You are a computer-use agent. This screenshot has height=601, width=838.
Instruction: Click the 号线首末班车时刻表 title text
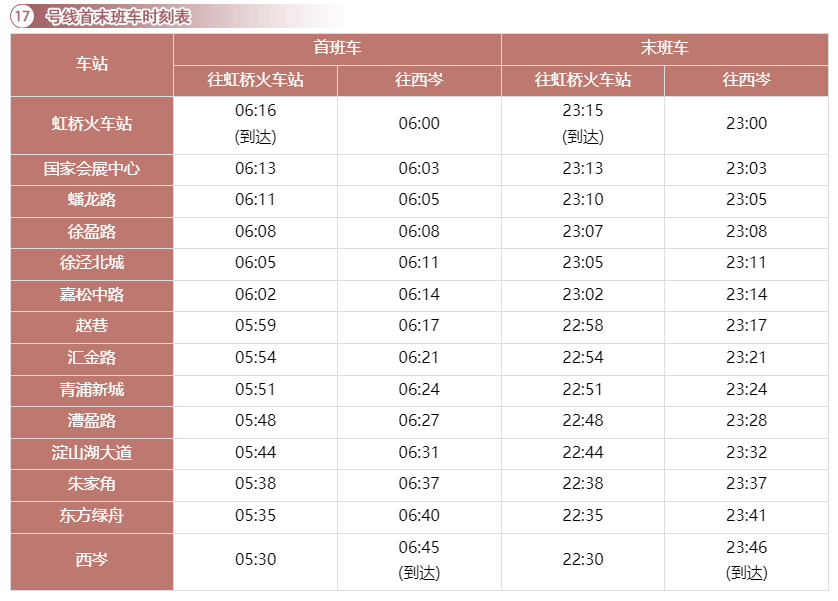[118, 17]
